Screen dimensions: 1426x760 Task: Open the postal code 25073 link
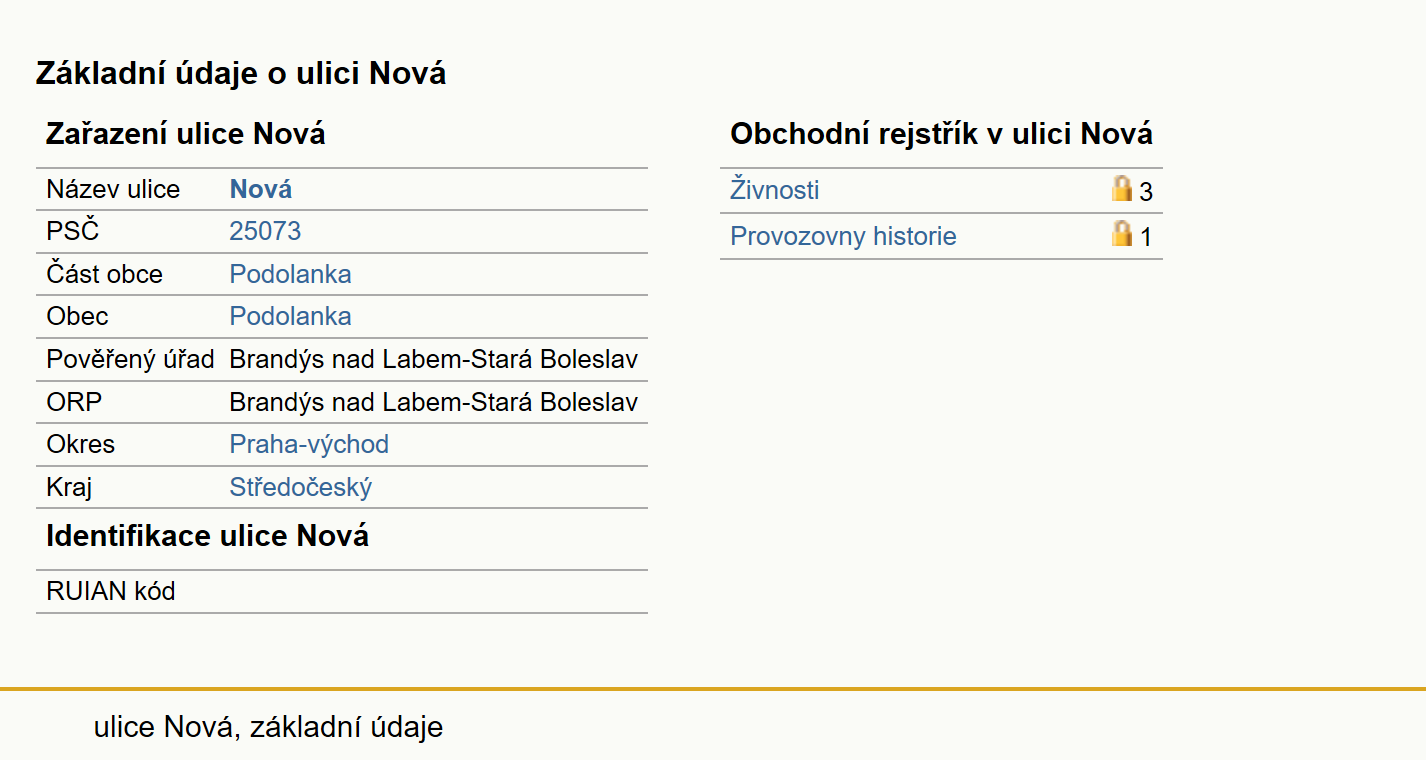(265, 231)
